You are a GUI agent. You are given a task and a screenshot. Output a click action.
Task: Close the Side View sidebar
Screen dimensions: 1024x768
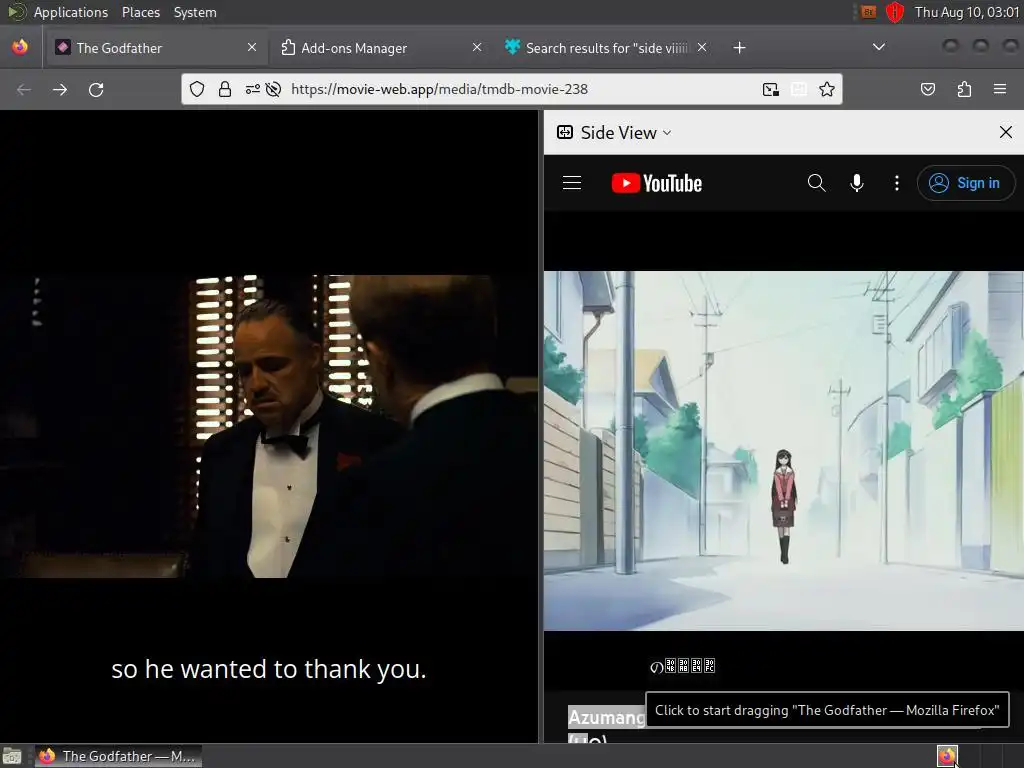point(1006,133)
